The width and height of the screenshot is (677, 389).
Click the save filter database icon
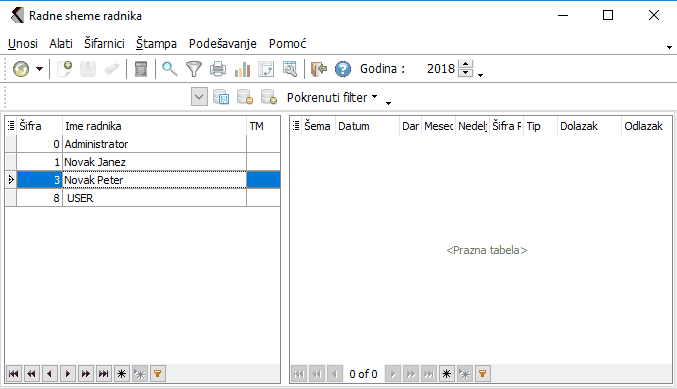click(221, 97)
